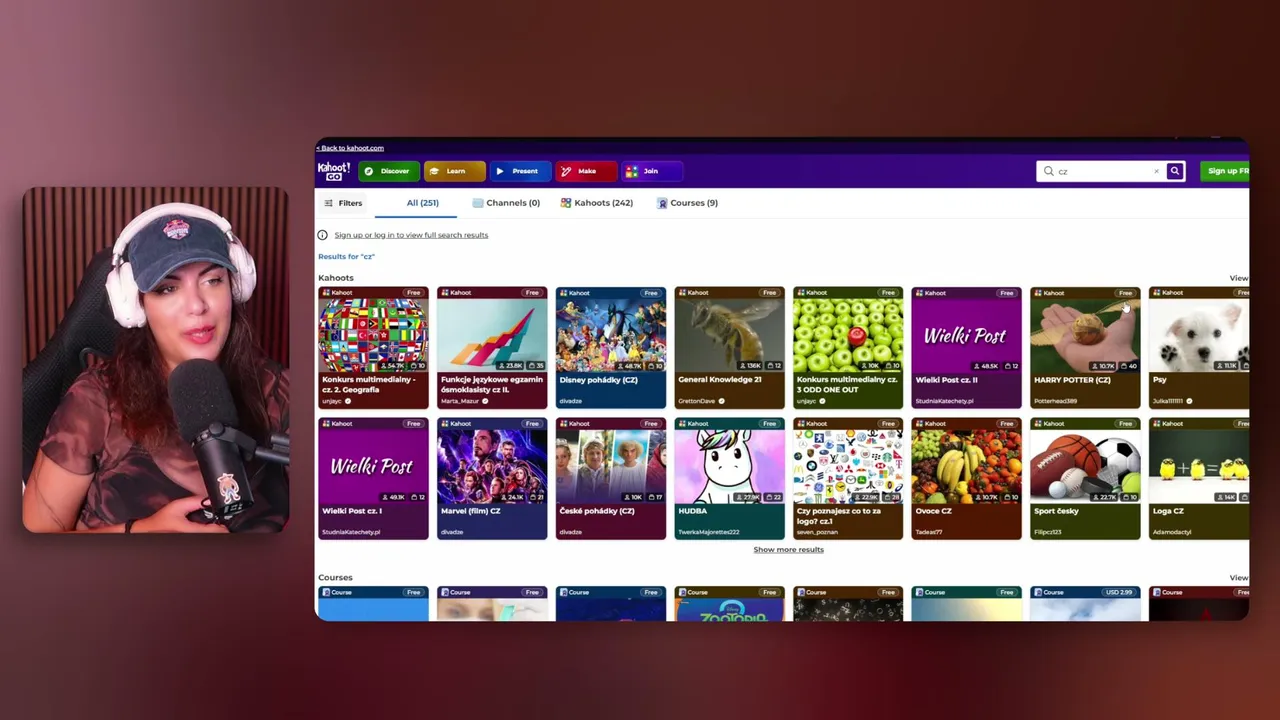The width and height of the screenshot is (1280, 720).
Task: Click author name Tadeas77
Action: click(x=929, y=532)
